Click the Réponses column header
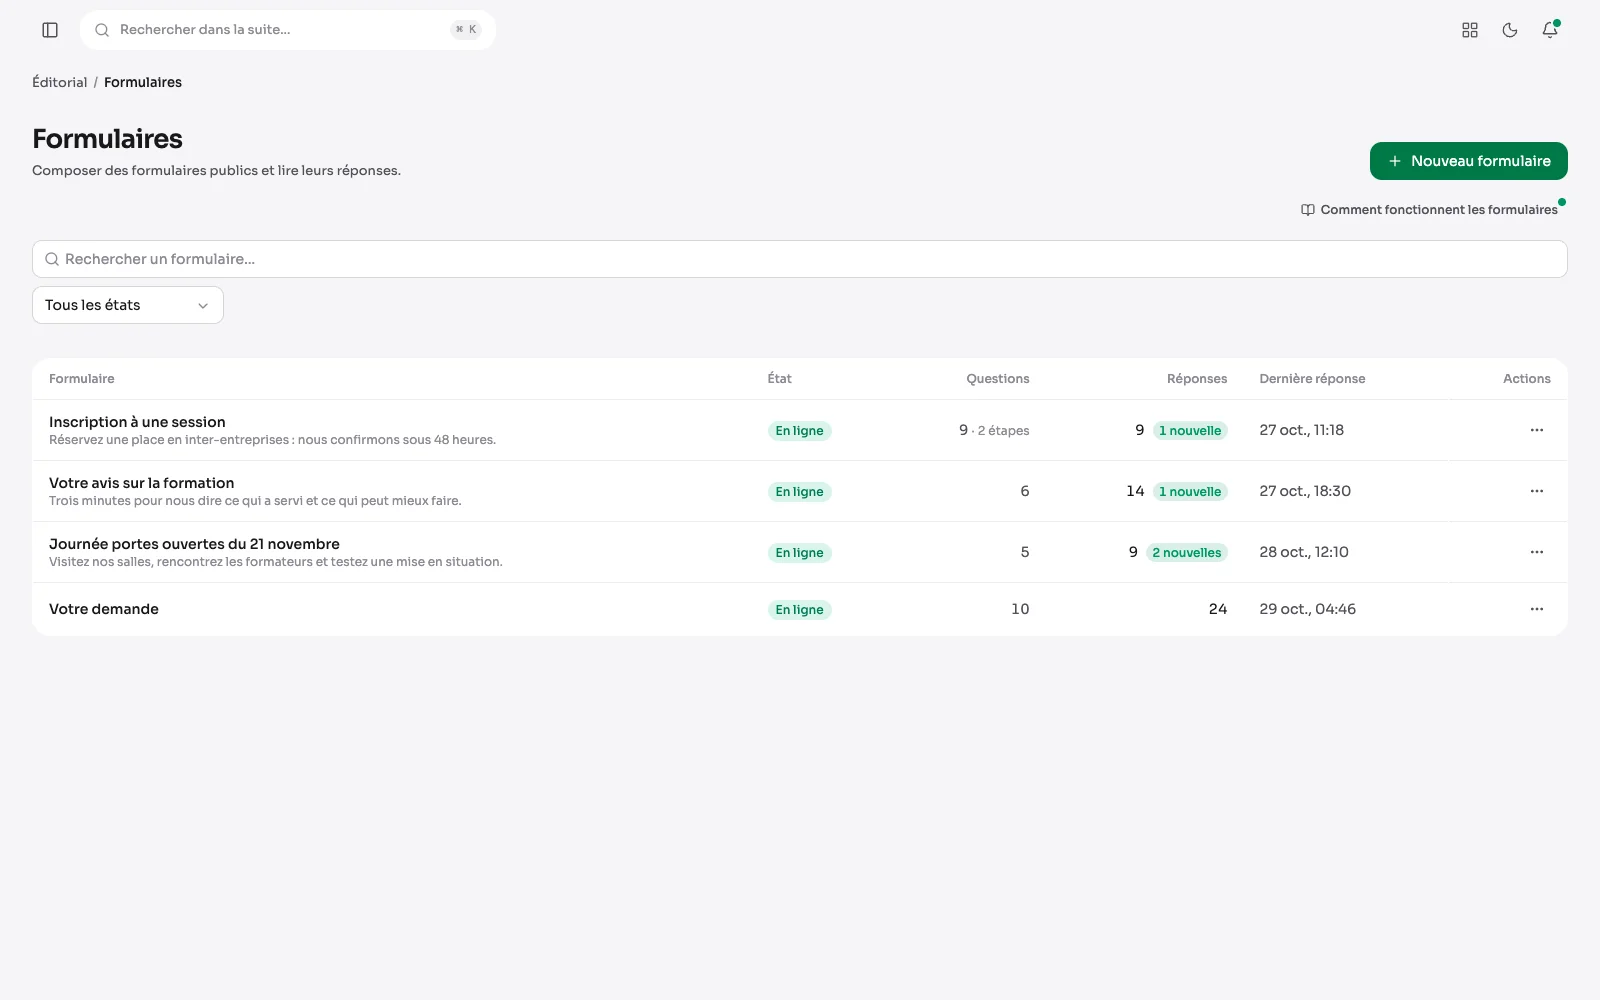This screenshot has width=1600, height=1000. (1197, 379)
